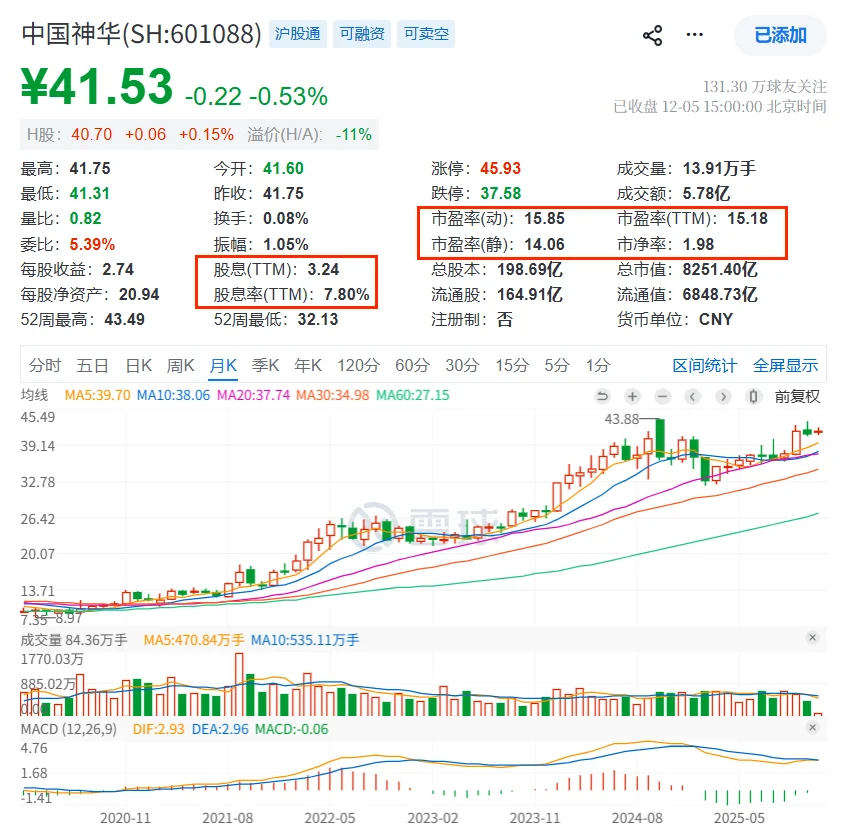Open the more options ellipsis icon

point(694,33)
